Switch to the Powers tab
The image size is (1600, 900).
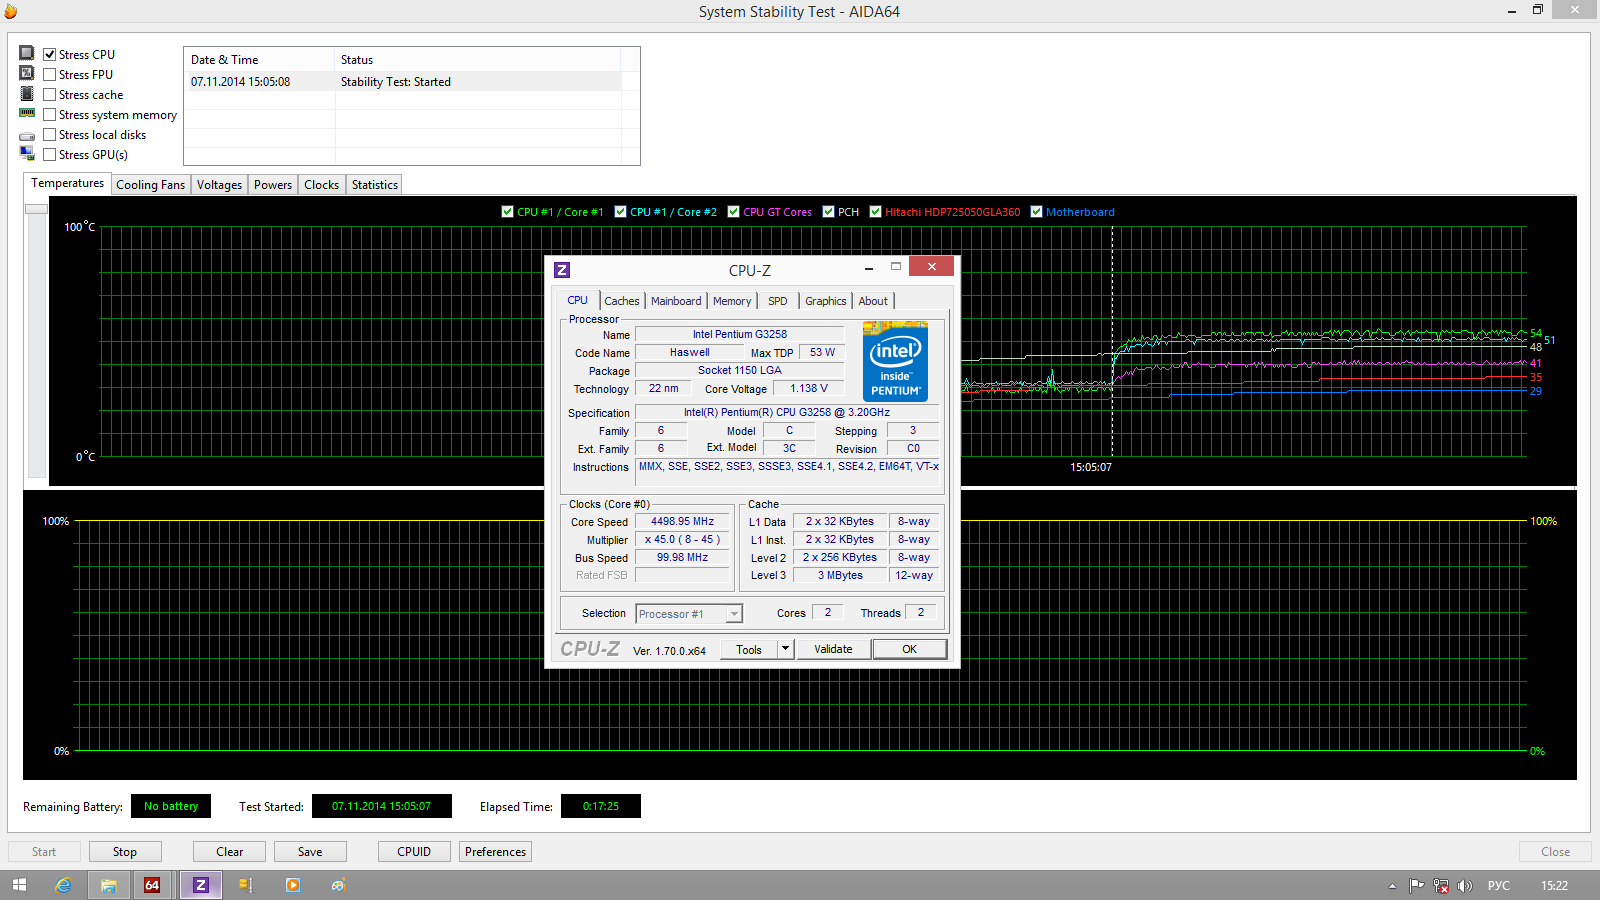click(x=273, y=185)
